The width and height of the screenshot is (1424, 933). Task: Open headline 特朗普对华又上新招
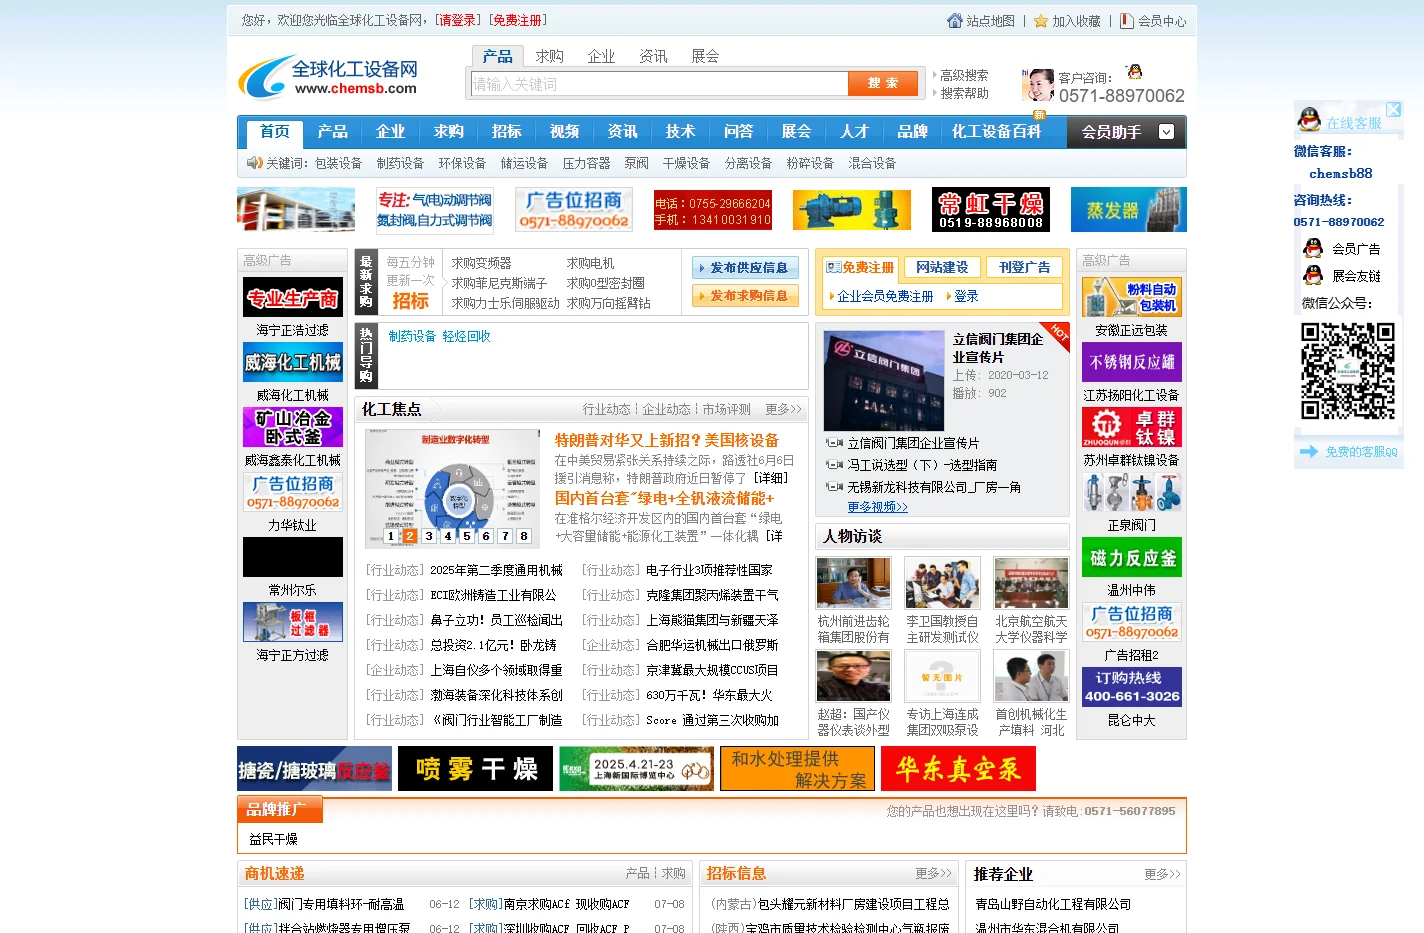(667, 441)
